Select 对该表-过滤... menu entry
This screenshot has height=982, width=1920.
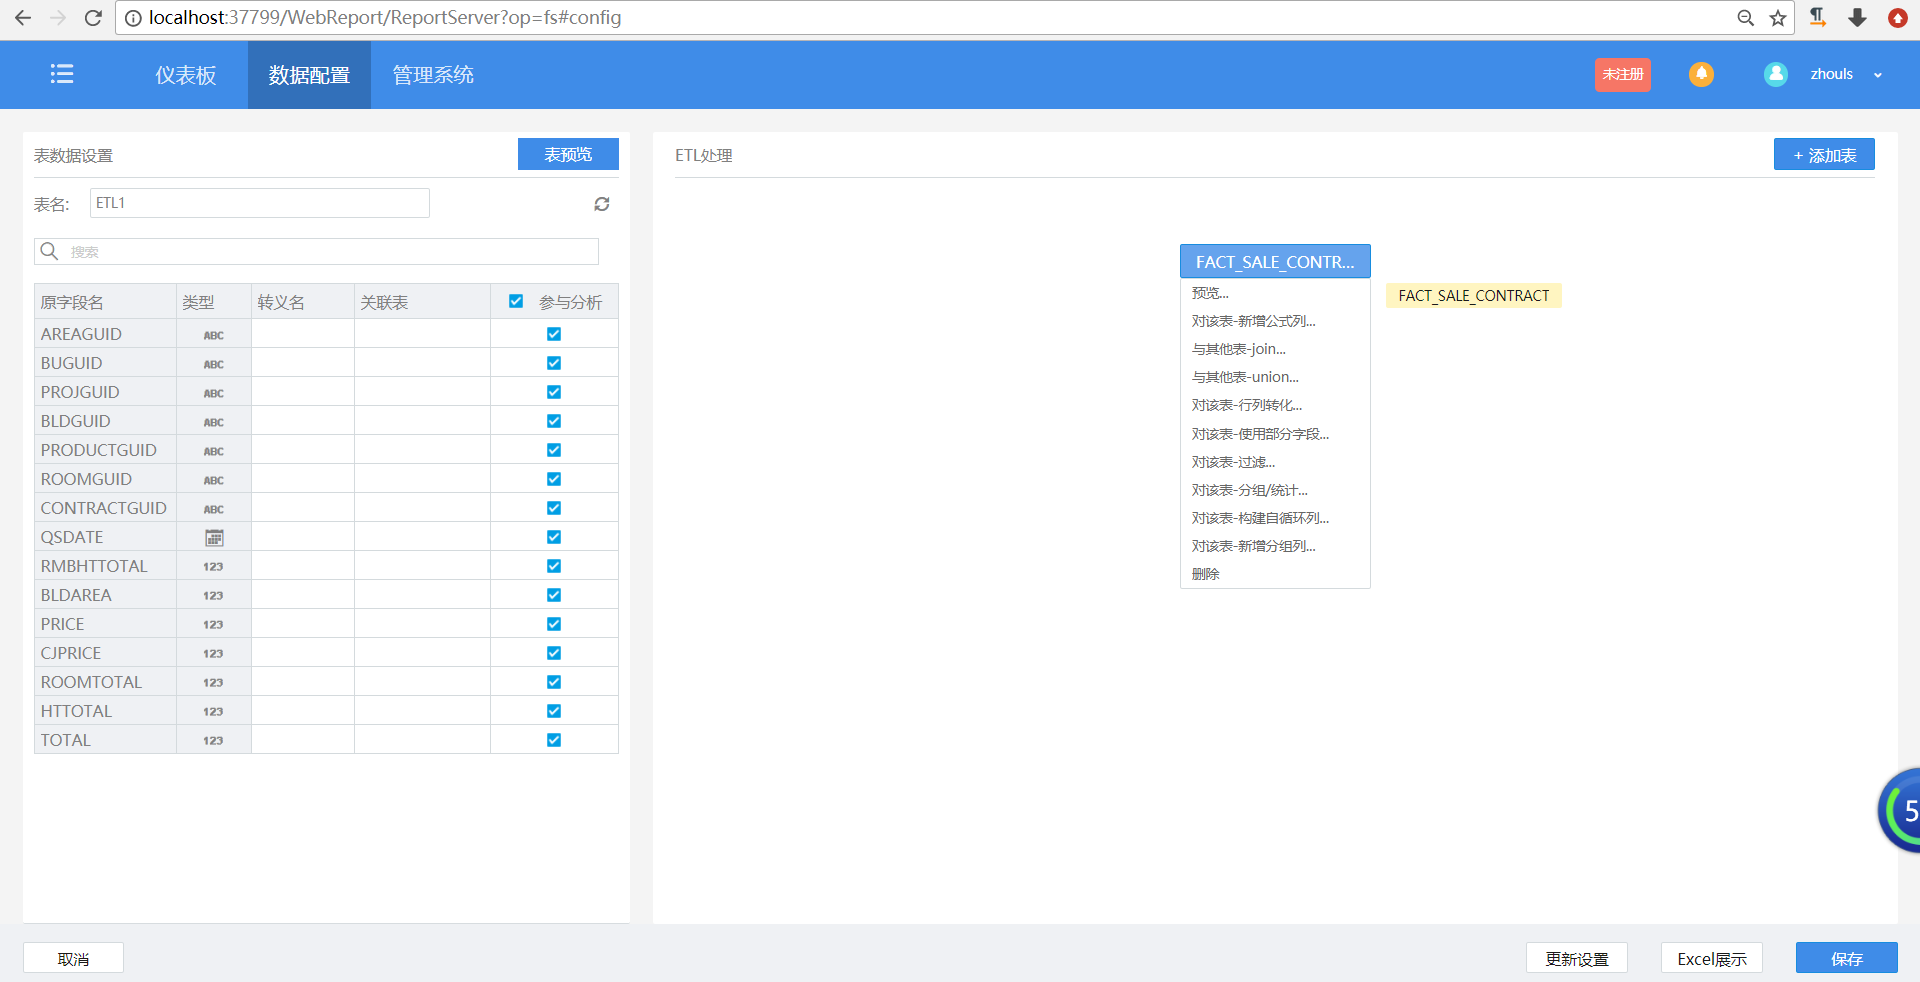1275,462
